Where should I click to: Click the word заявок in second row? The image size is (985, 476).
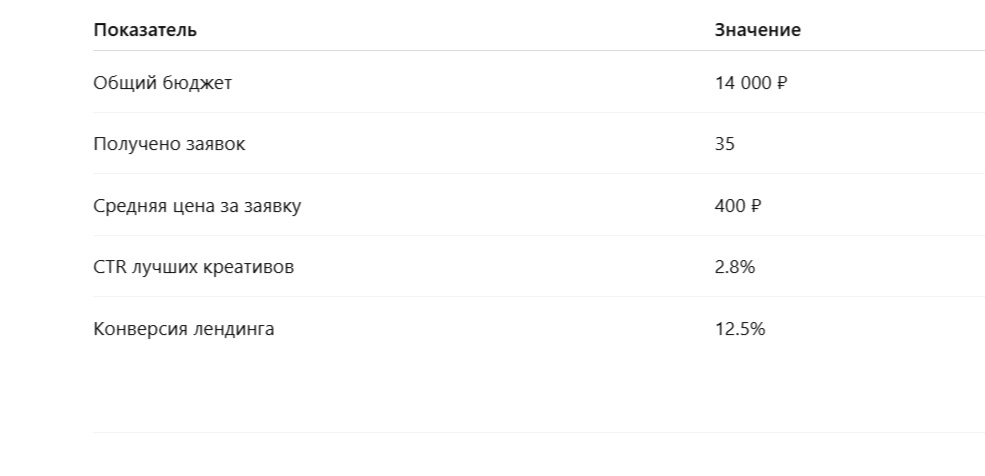215,144
